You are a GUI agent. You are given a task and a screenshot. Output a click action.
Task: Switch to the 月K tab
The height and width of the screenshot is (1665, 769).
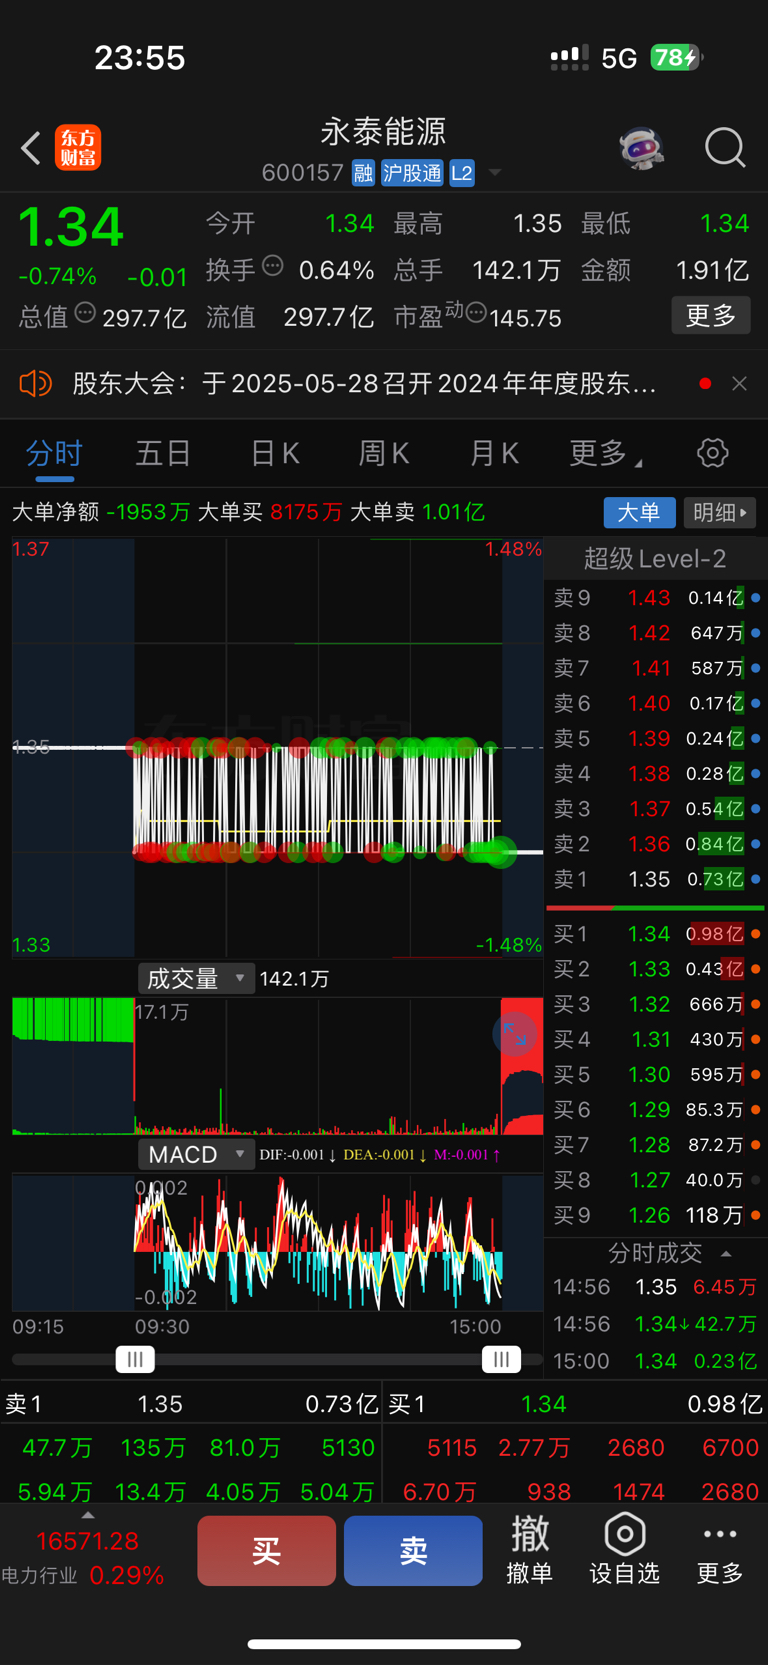tap(494, 454)
